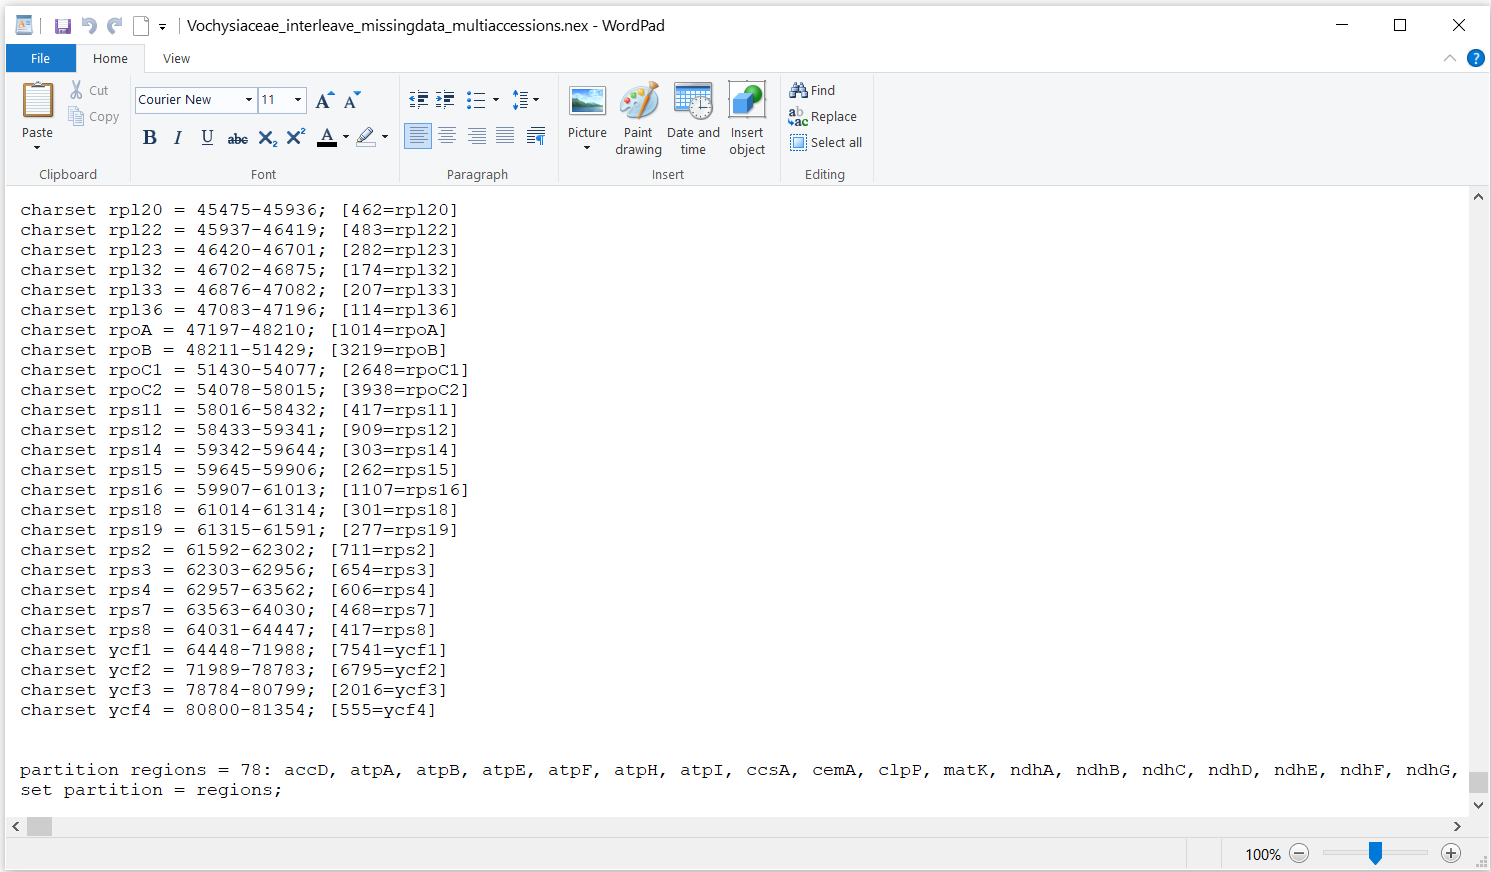
Task: Open the Paragraph settings icon
Action: 536,136
